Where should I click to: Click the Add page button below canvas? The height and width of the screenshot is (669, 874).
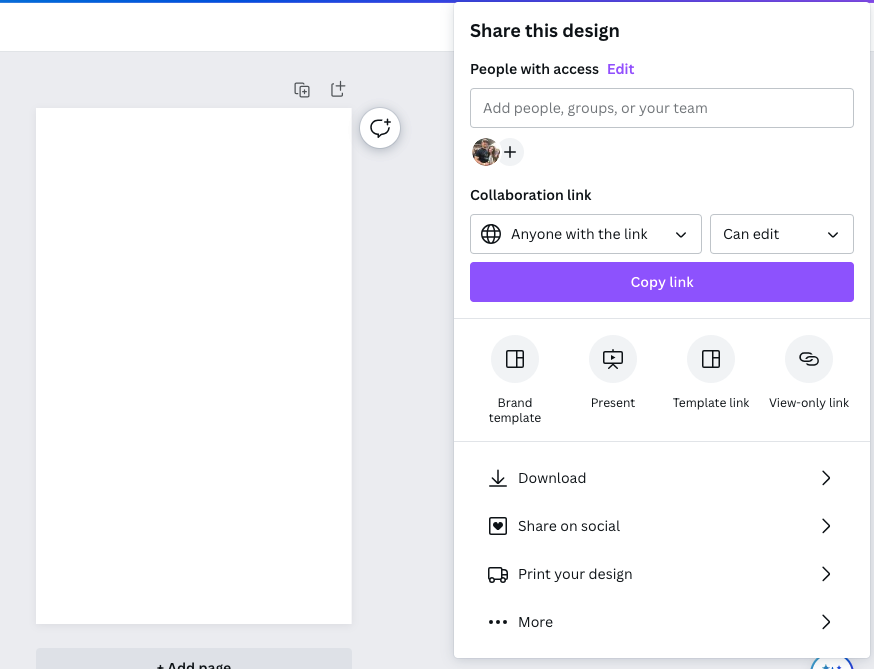(194, 660)
